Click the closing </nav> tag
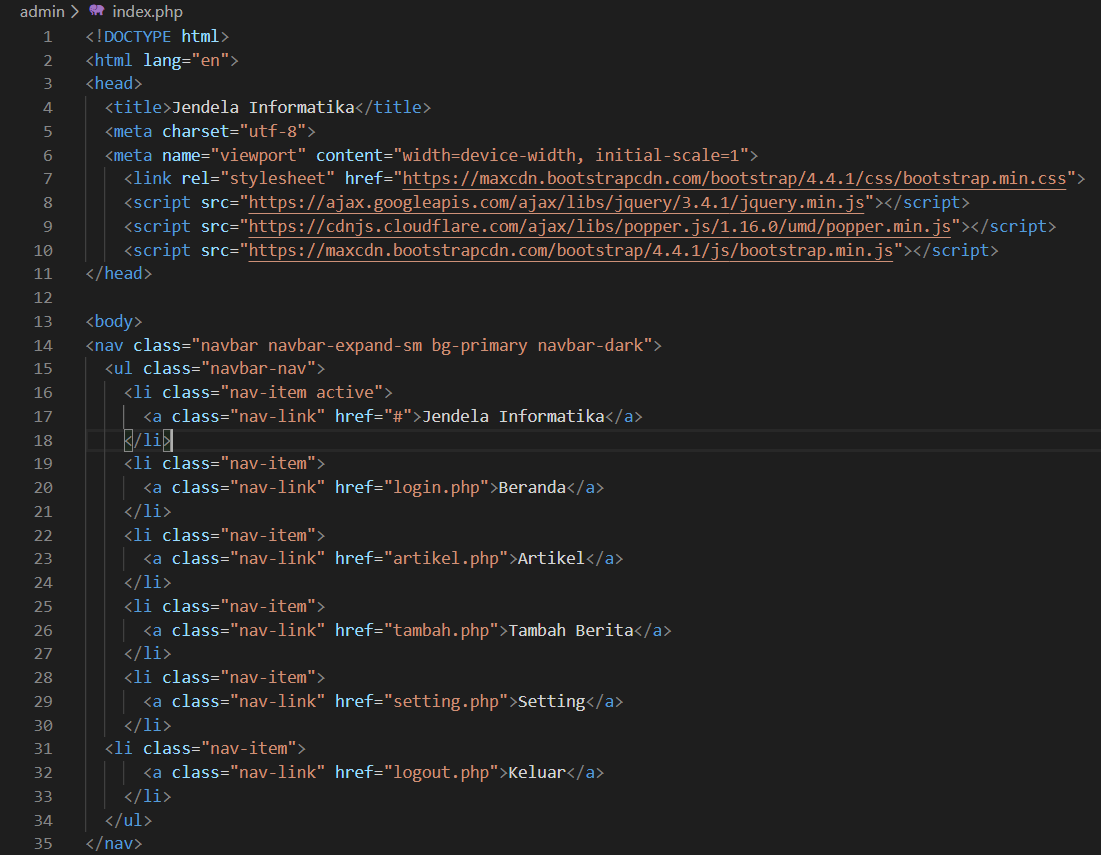The image size is (1101, 855). (x=114, y=843)
